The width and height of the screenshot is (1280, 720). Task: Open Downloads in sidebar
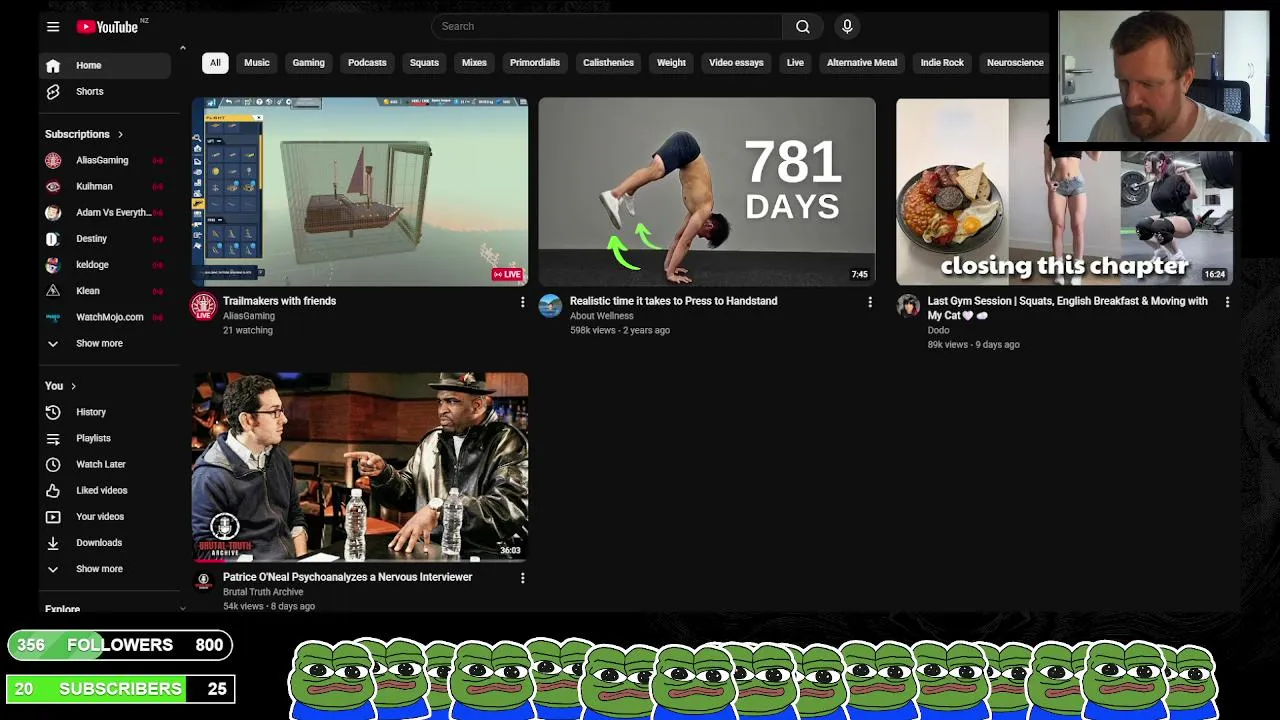pyautogui.click(x=105, y=542)
